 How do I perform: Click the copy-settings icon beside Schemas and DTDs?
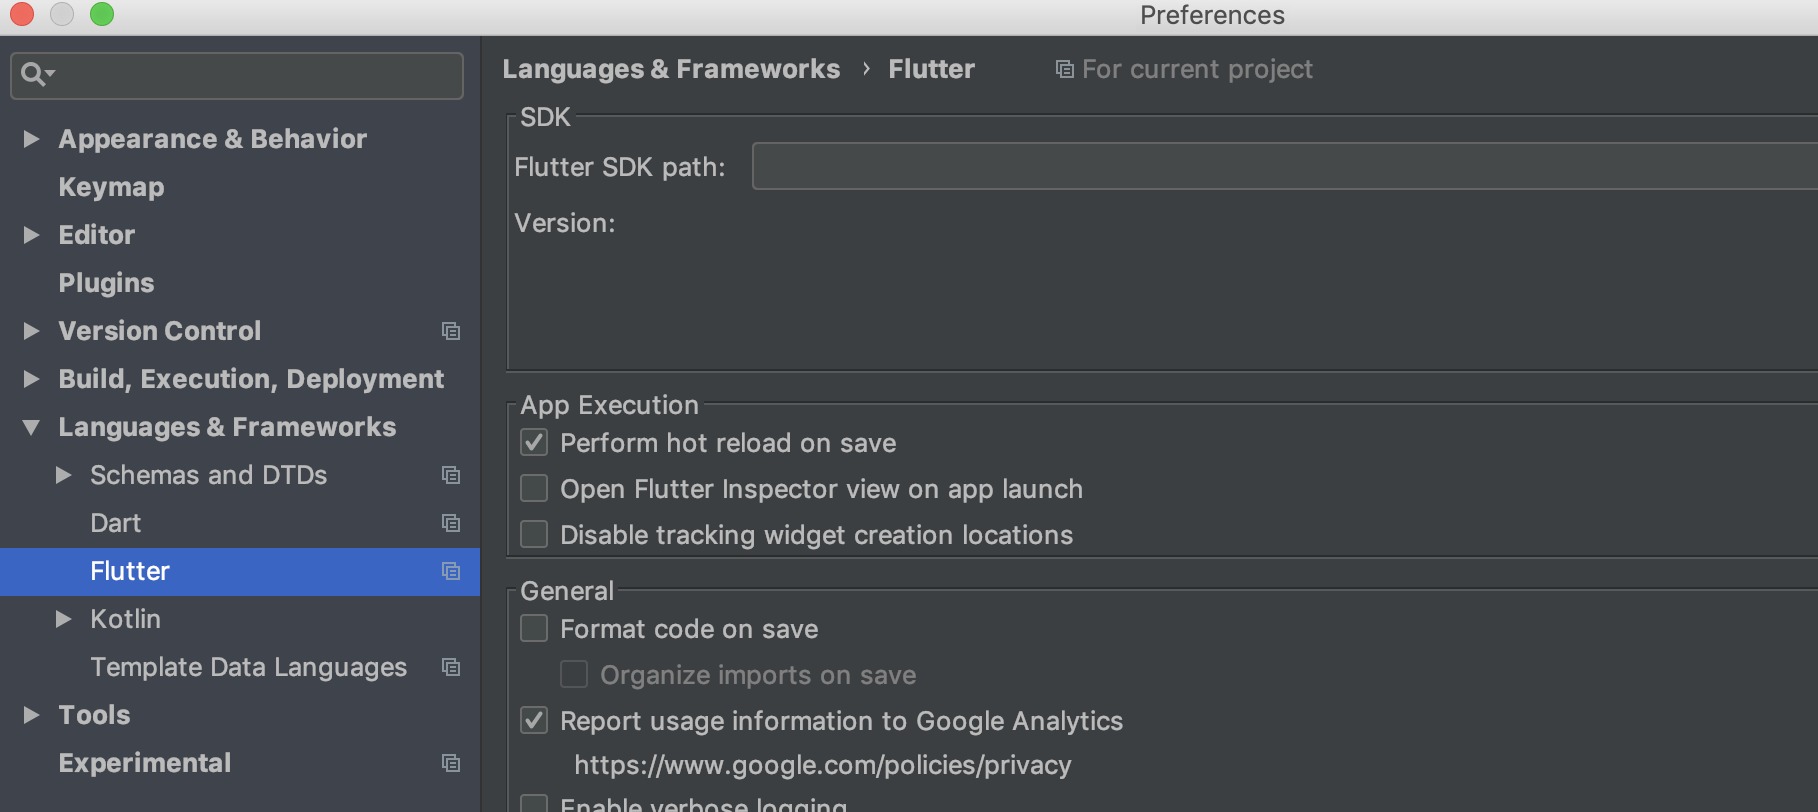(x=451, y=475)
